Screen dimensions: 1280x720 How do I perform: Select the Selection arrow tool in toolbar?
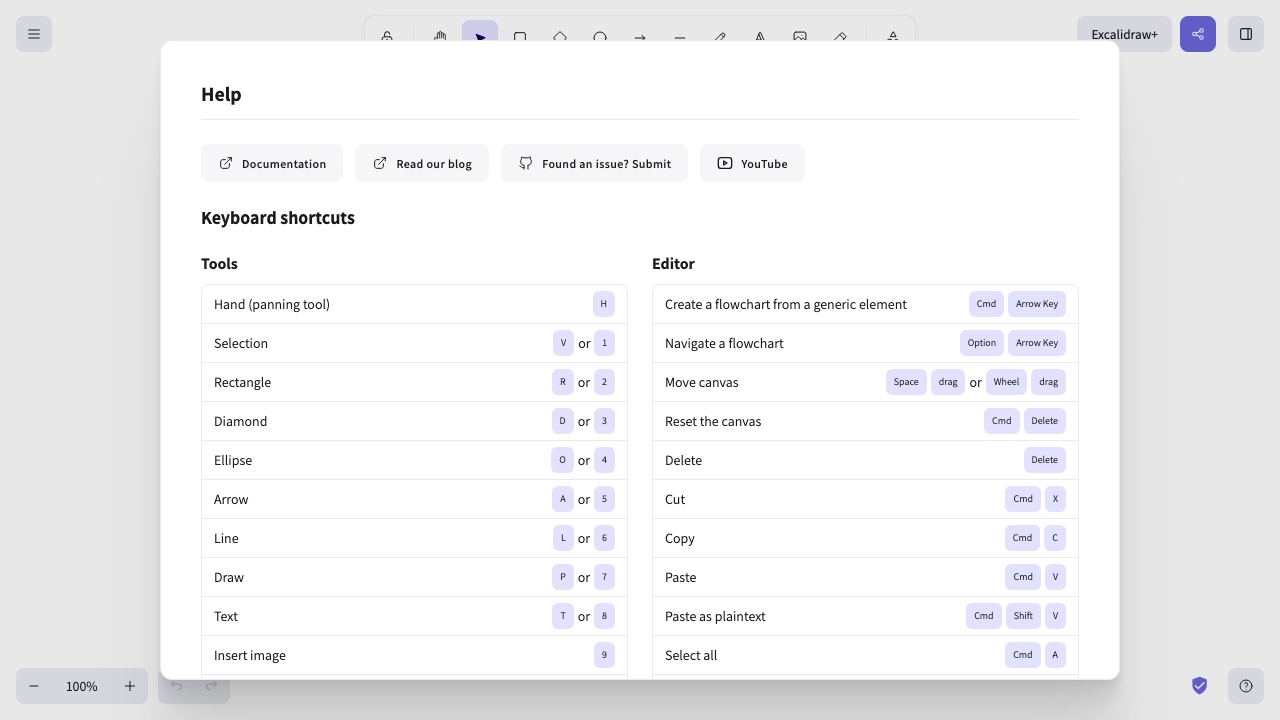click(480, 36)
